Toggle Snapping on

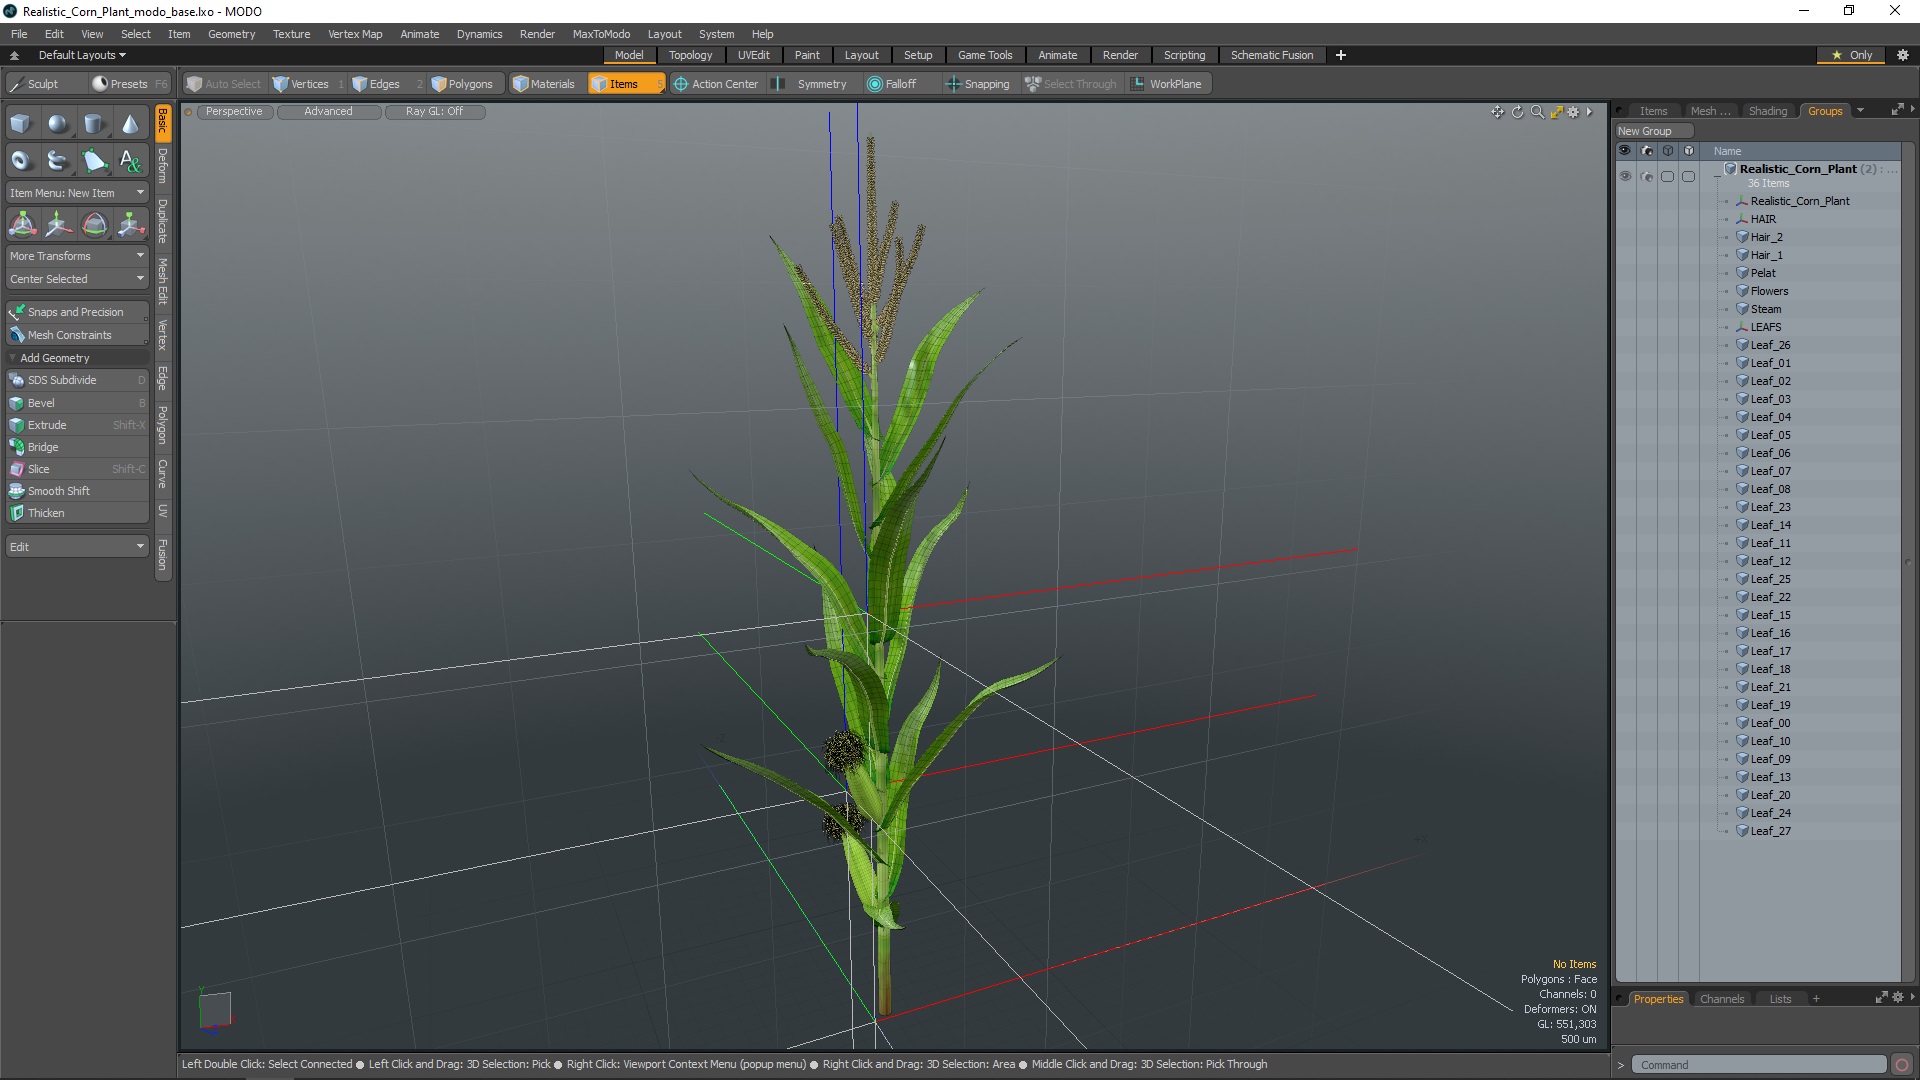pyautogui.click(x=978, y=84)
